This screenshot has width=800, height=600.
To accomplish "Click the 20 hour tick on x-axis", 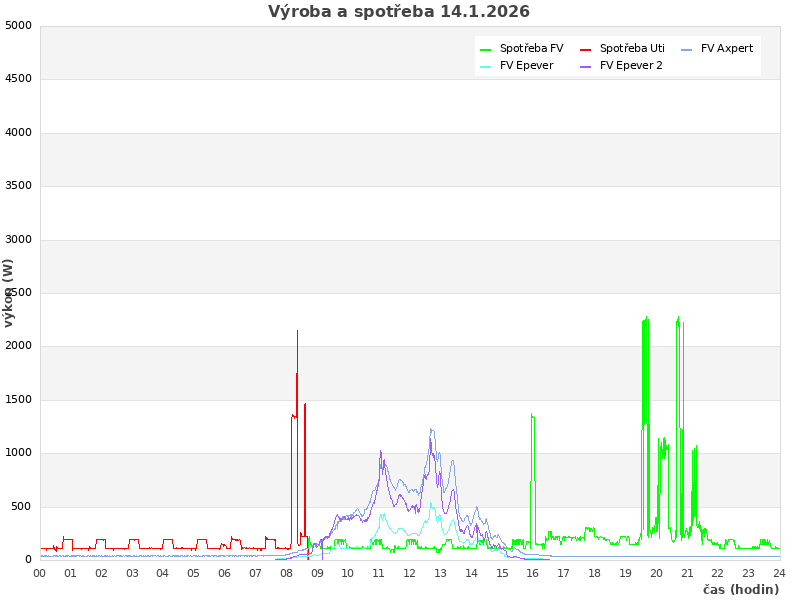I will pyautogui.click(x=656, y=573).
